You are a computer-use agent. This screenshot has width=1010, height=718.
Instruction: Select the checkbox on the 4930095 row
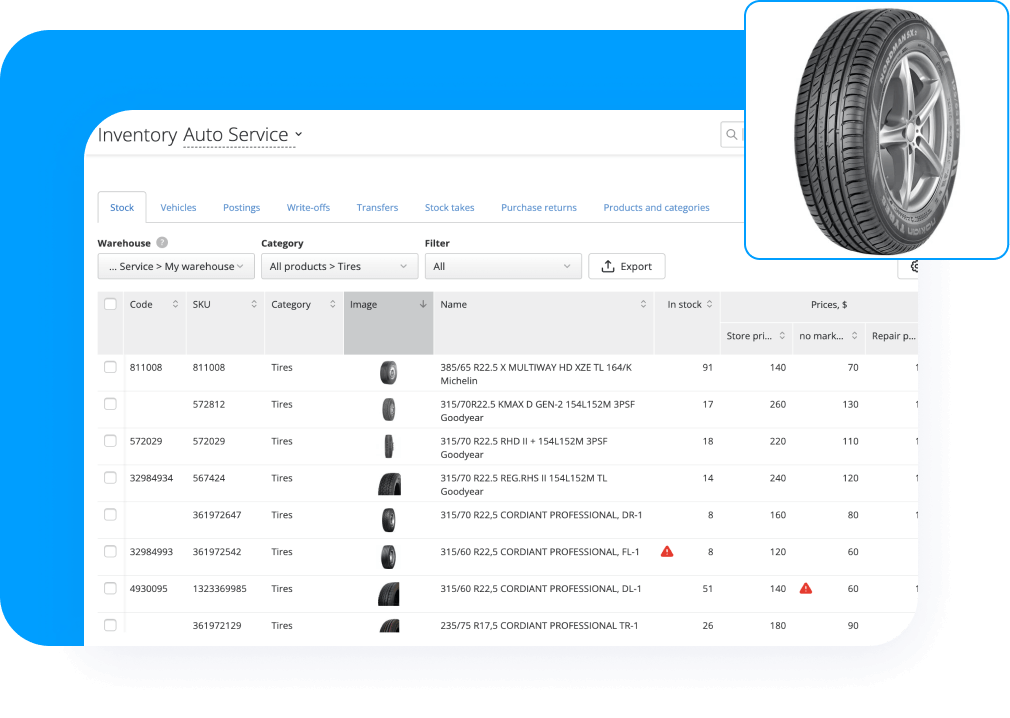click(110, 588)
